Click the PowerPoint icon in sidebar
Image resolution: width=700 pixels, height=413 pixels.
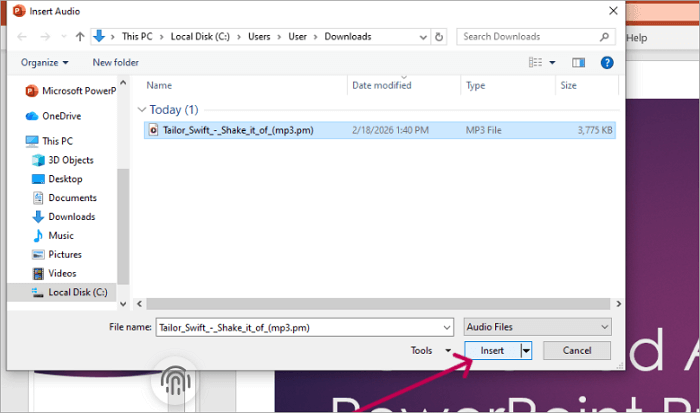[31, 91]
